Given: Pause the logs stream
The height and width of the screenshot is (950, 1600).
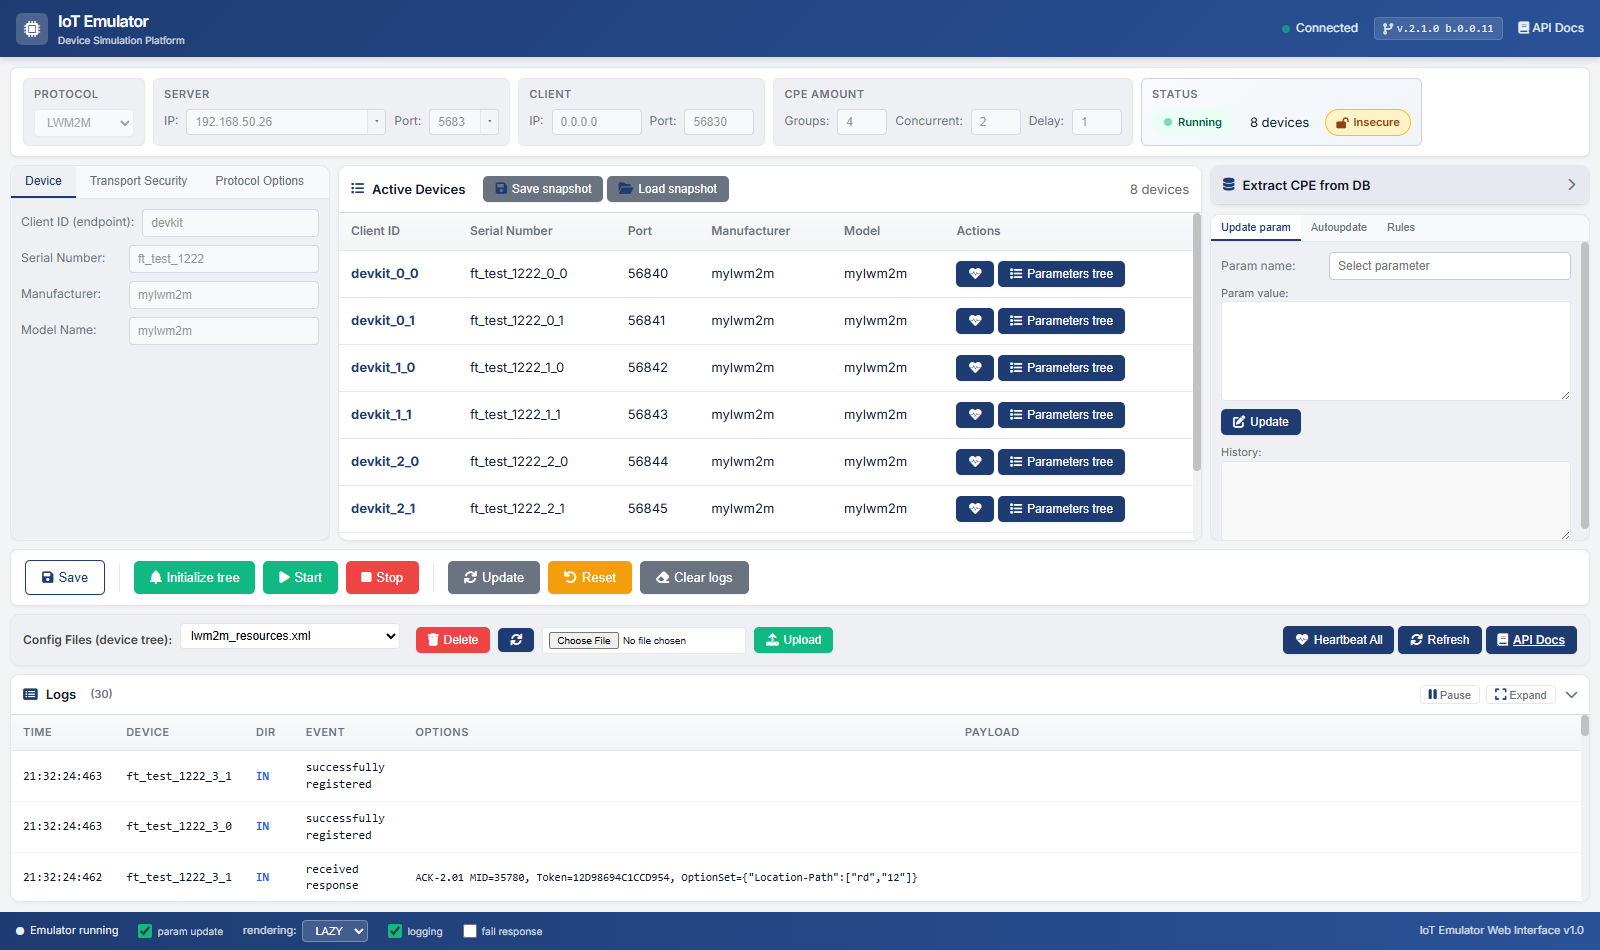Looking at the screenshot, I should pyautogui.click(x=1450, y=695).
